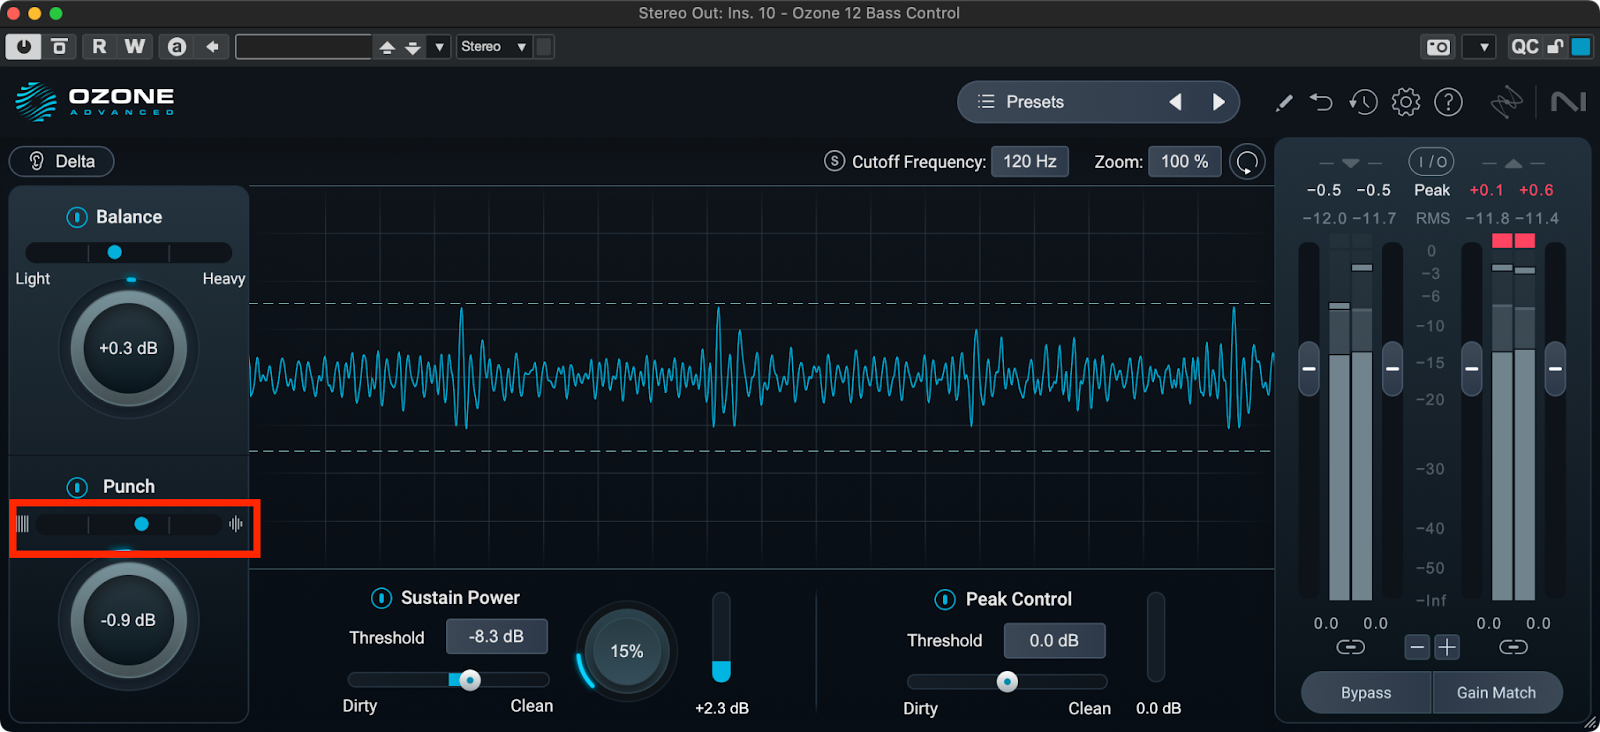Click the waveform reset circular icon
Image resolution: width=1600 pixels, height=732 pixels.
(x=1247, y=162)
